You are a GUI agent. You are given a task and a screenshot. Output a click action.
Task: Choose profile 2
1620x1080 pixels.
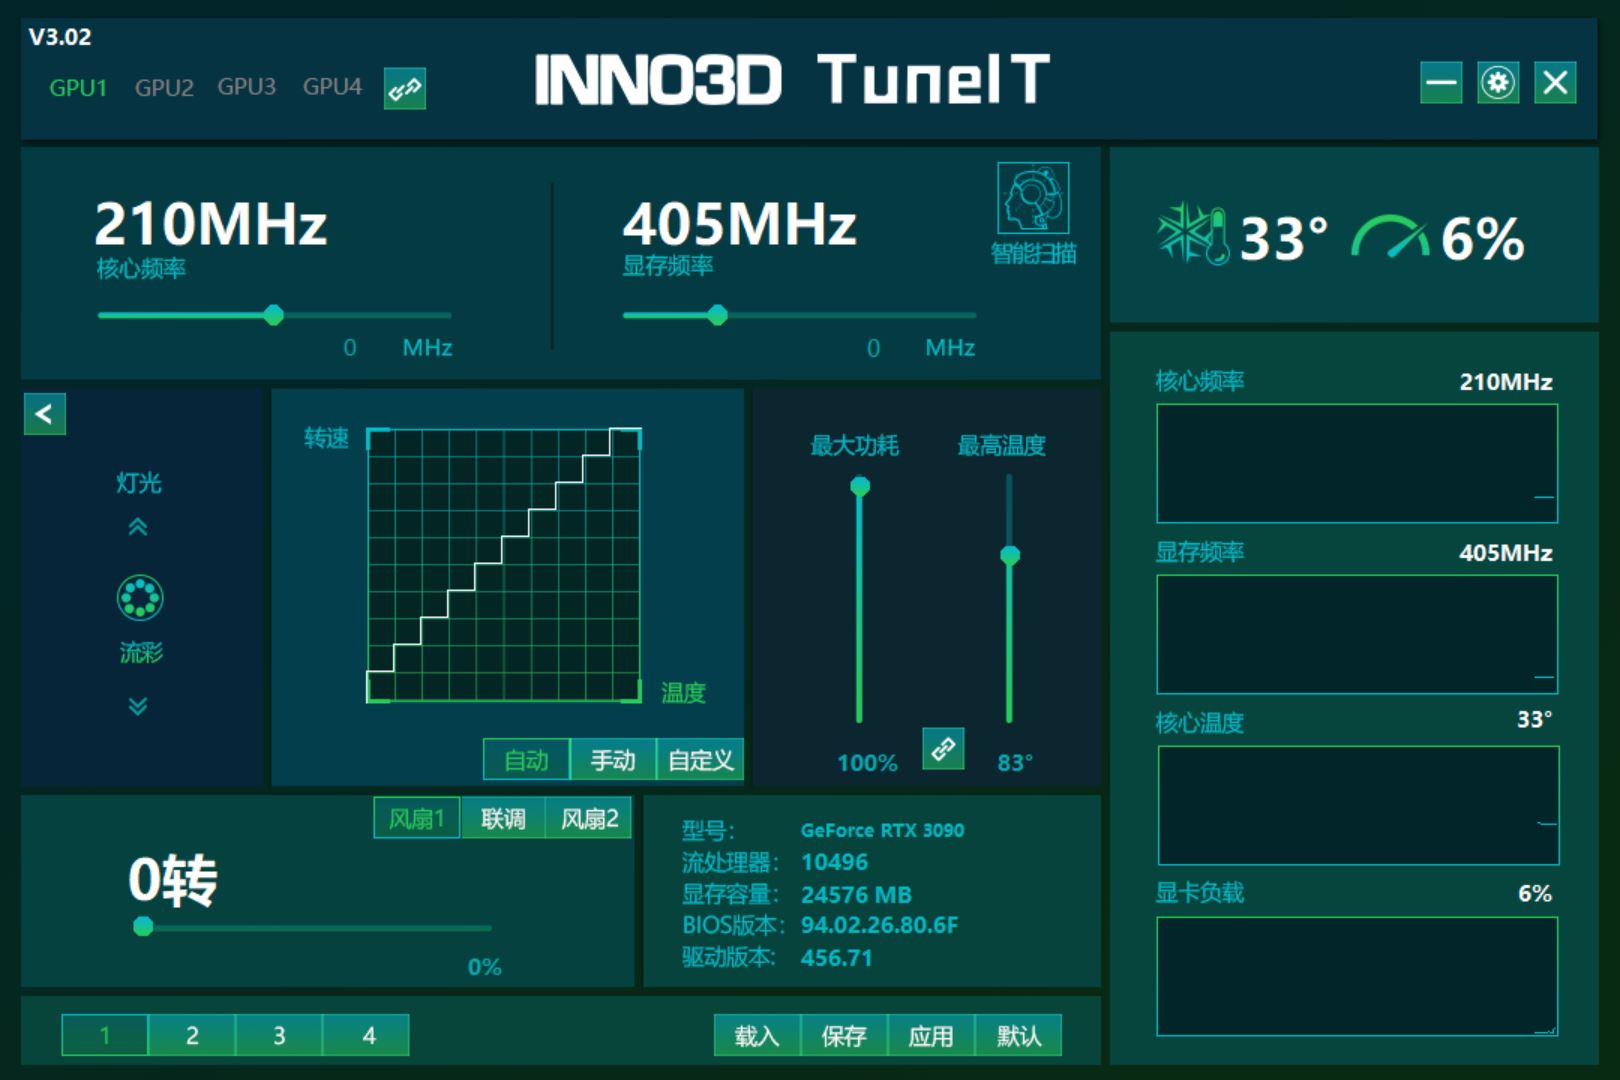tap(192, 1035)
